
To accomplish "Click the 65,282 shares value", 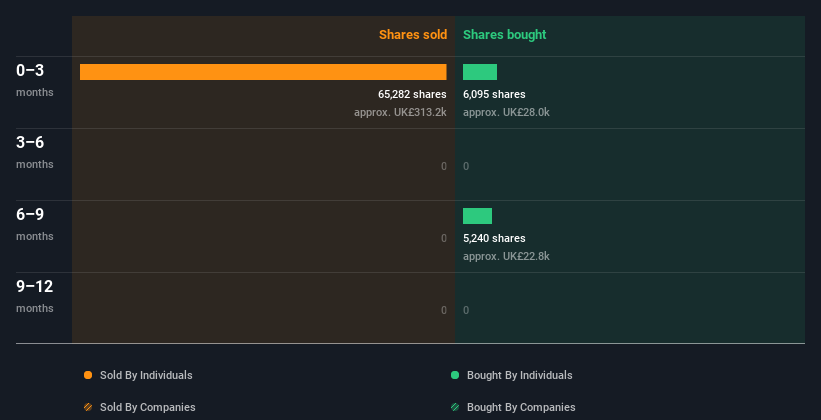I will click(x=412, y=94).
